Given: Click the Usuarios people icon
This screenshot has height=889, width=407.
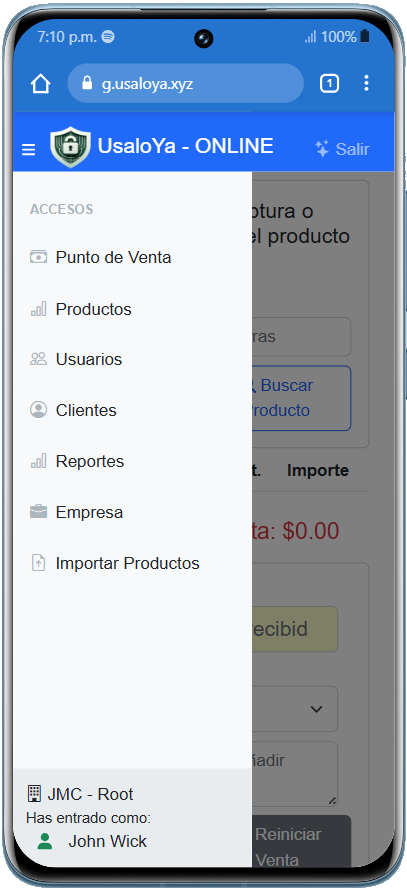Looking at the screenshot, I should click(39, 359).
